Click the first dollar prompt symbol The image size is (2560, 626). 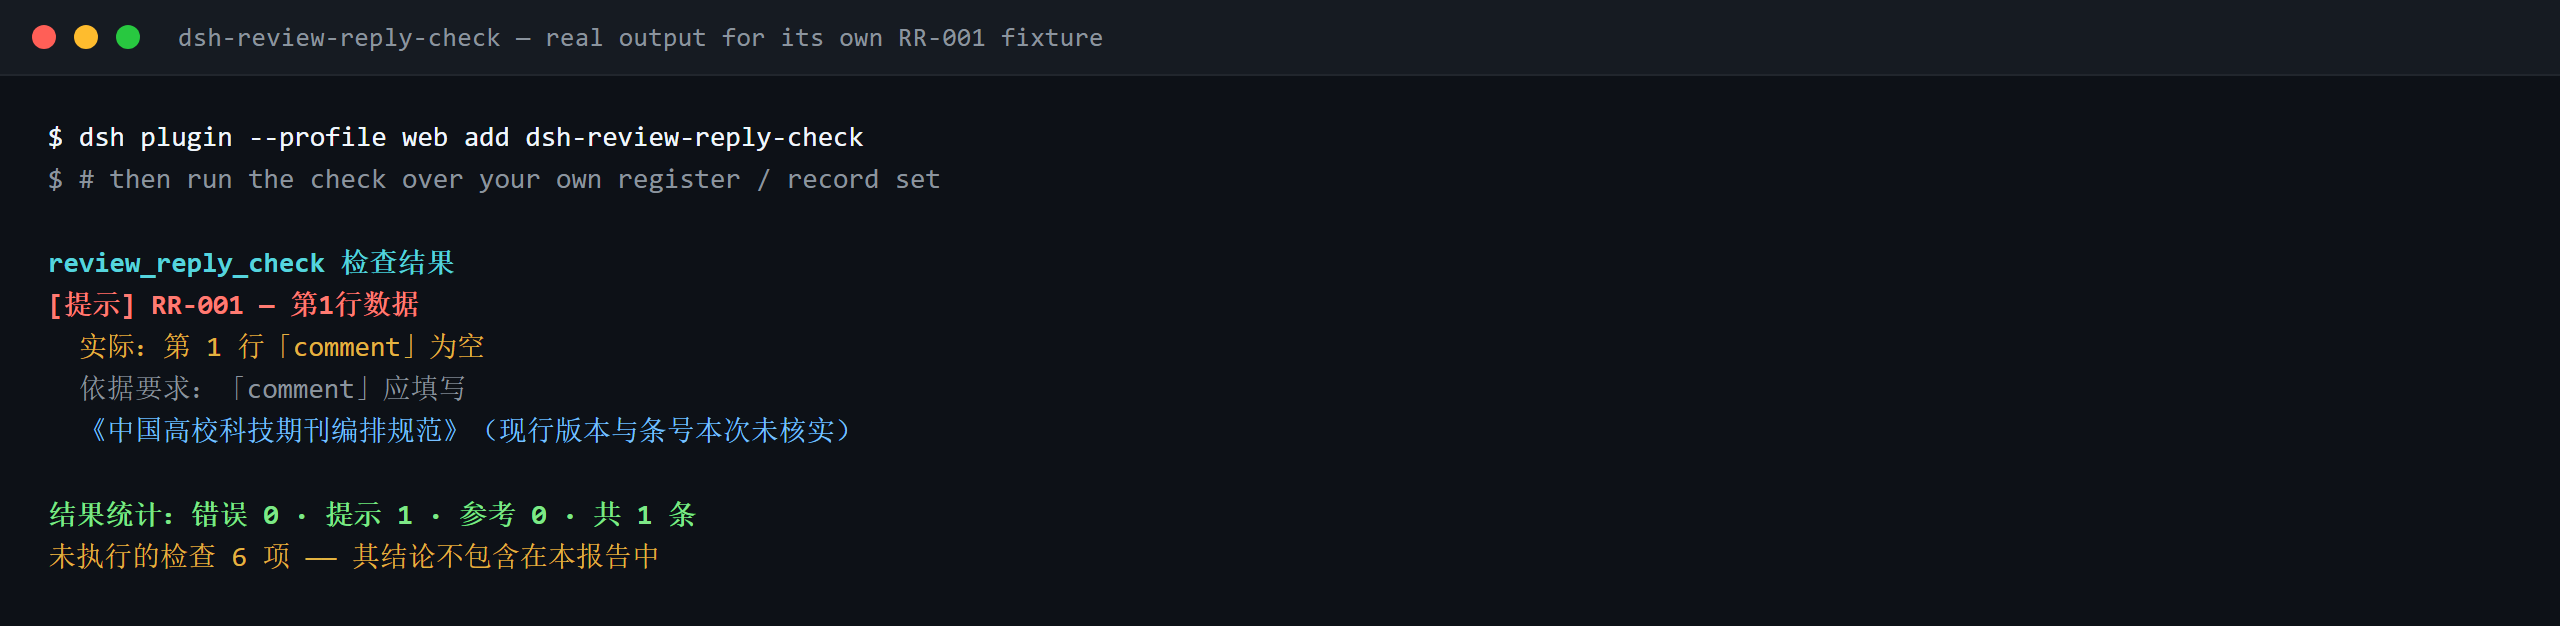56,137
